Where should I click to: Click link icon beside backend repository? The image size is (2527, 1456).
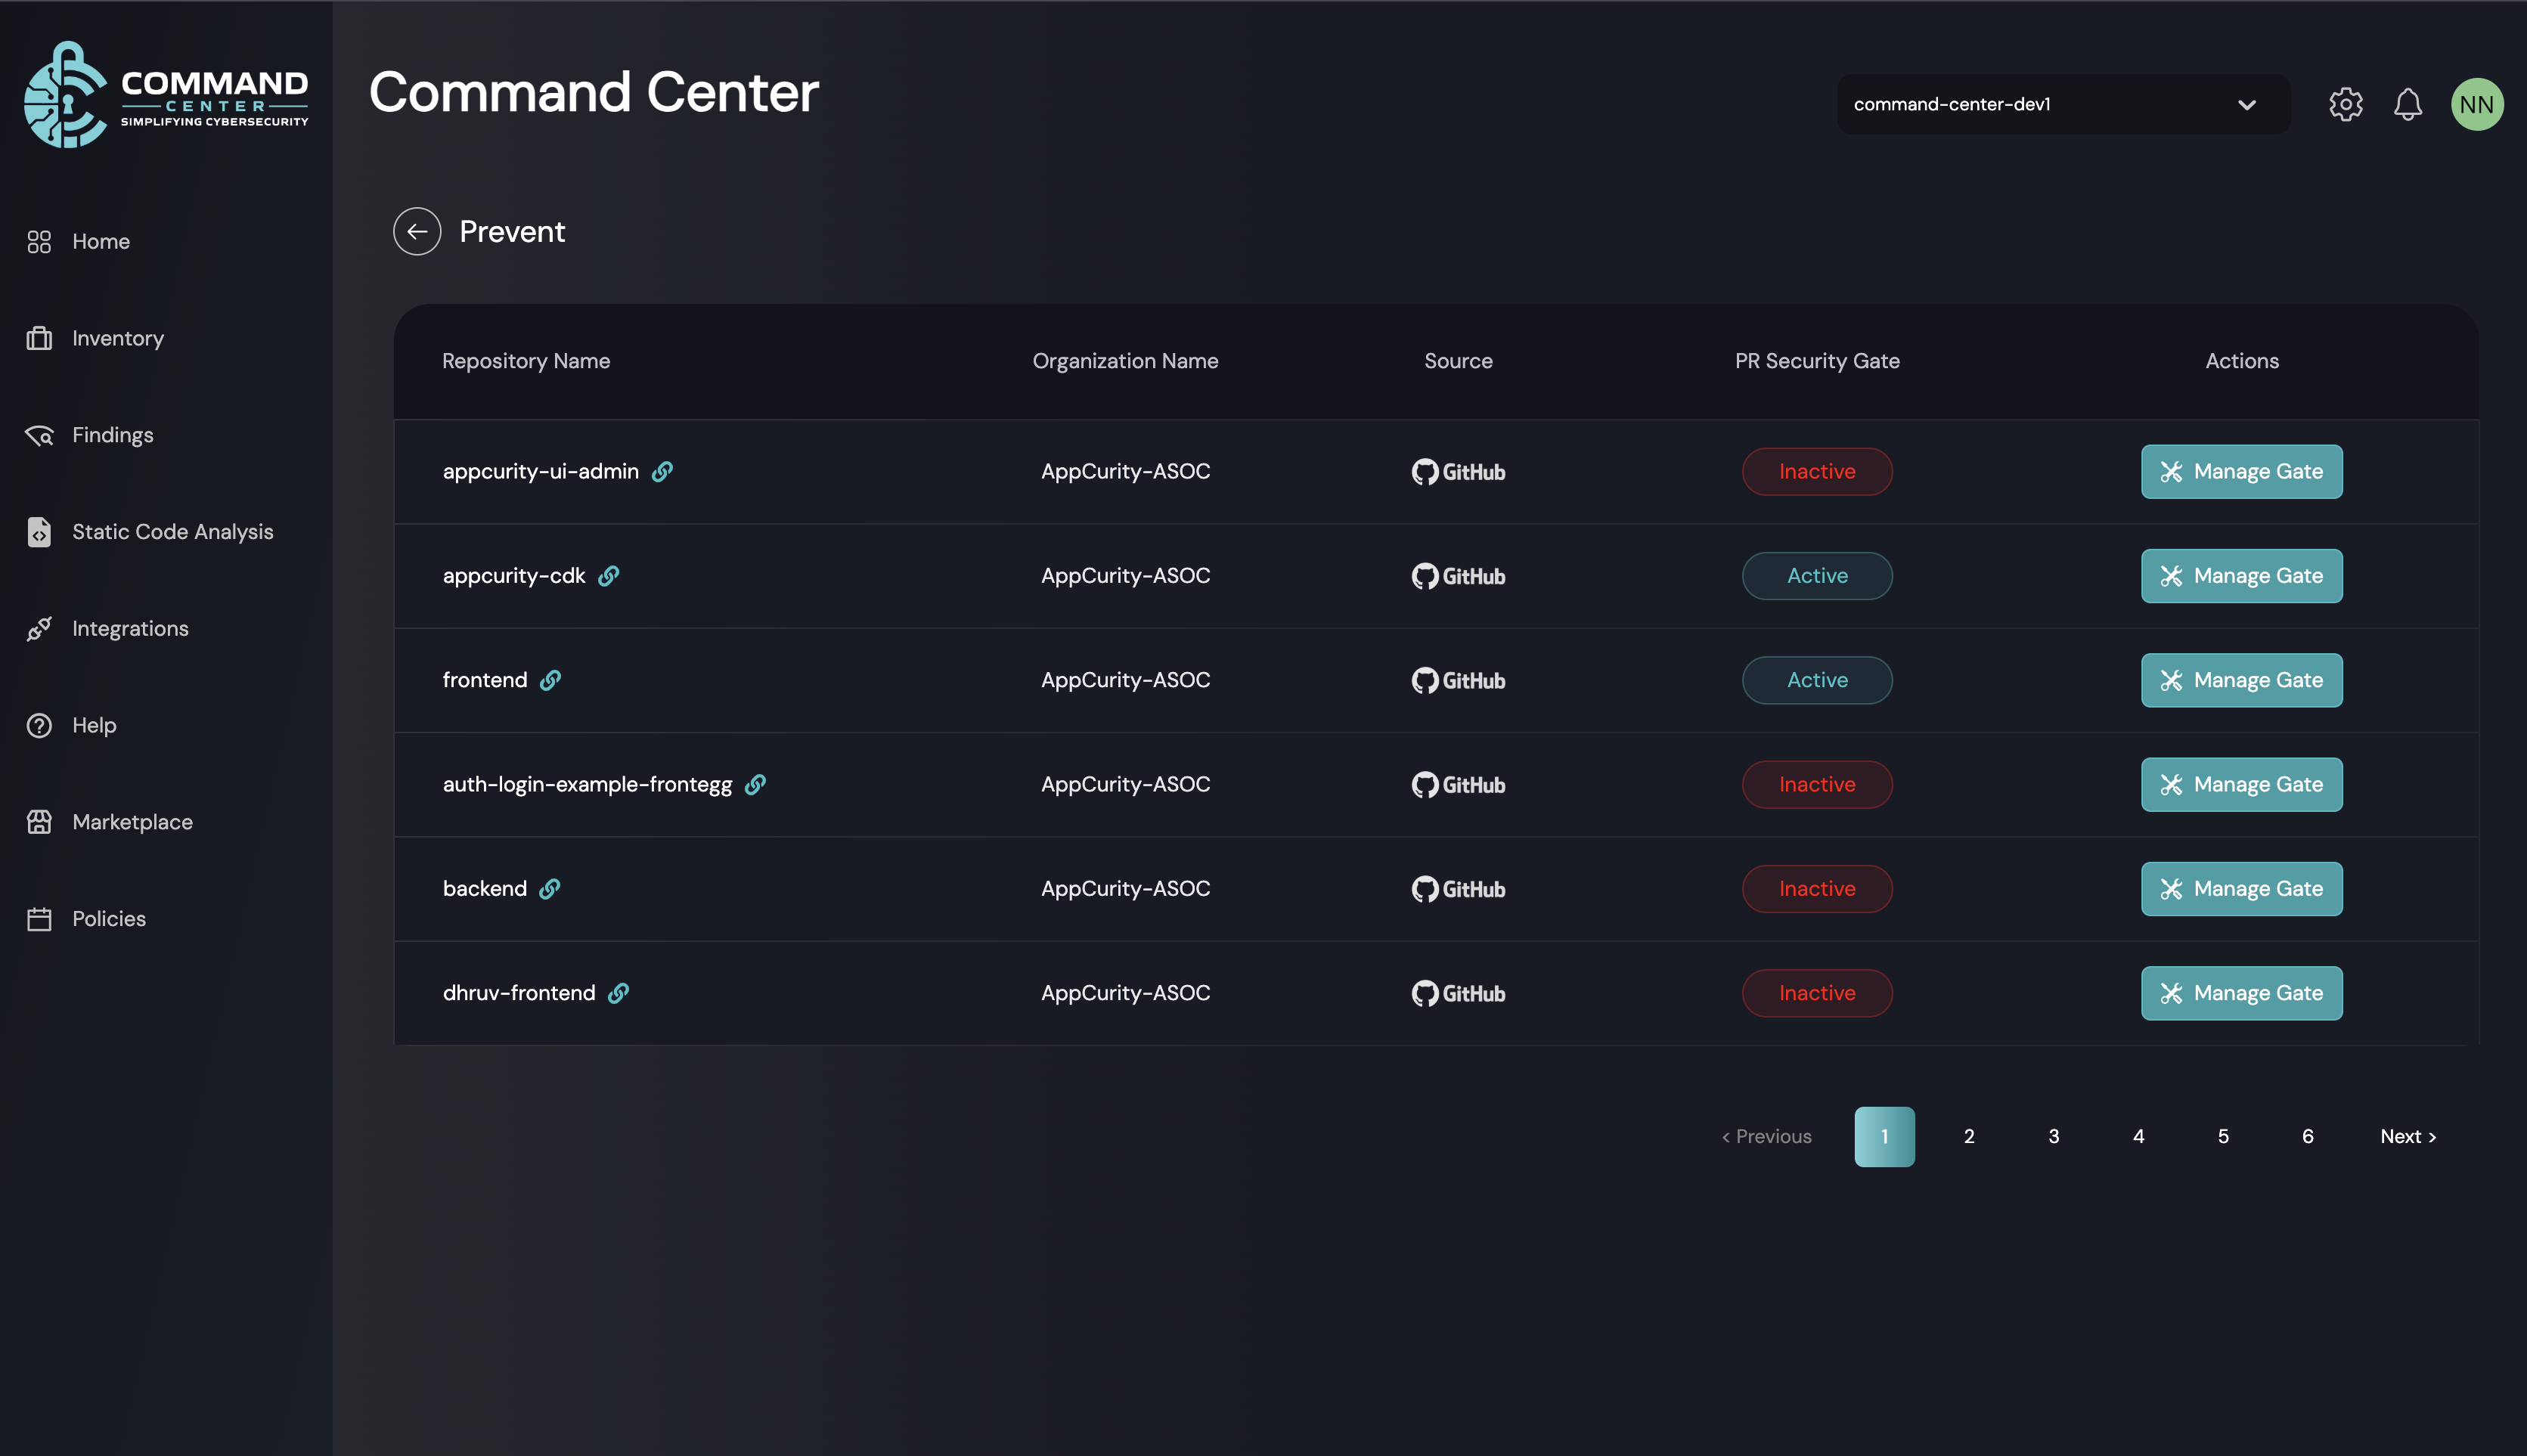(550, 889)
